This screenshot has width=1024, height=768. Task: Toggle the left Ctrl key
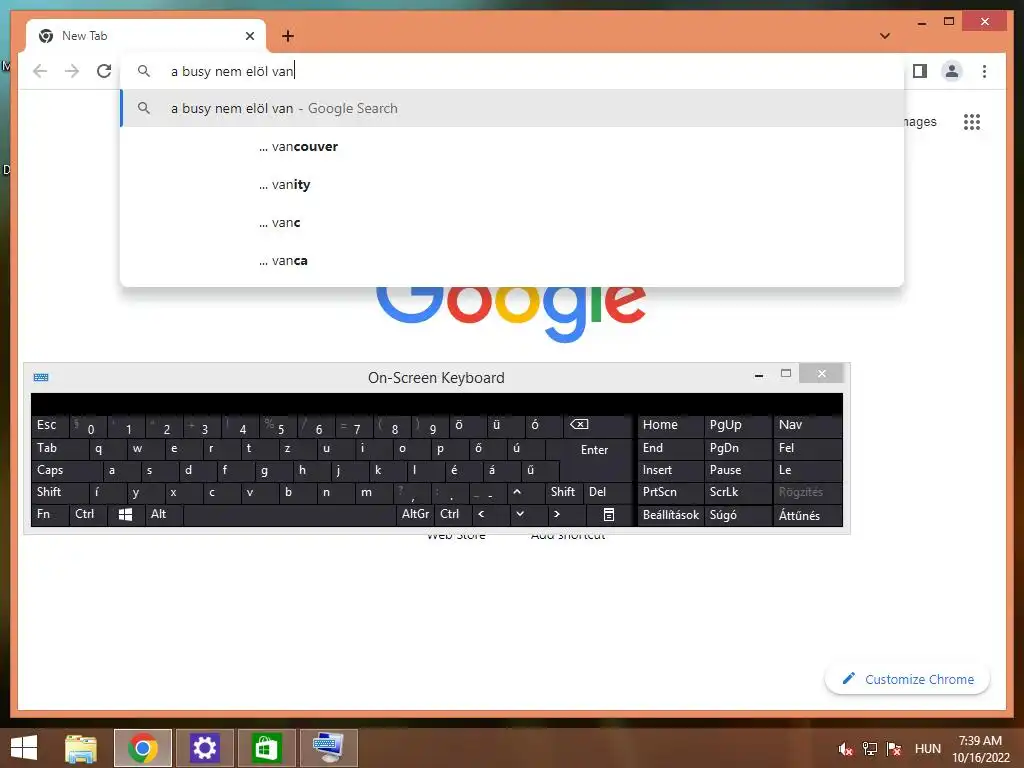coord(88,515)
